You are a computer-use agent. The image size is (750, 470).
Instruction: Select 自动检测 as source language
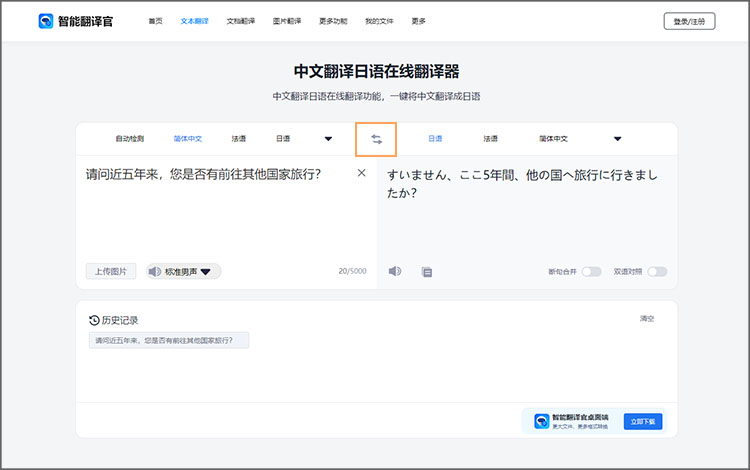pyautogui.click(x=130, y=139)
